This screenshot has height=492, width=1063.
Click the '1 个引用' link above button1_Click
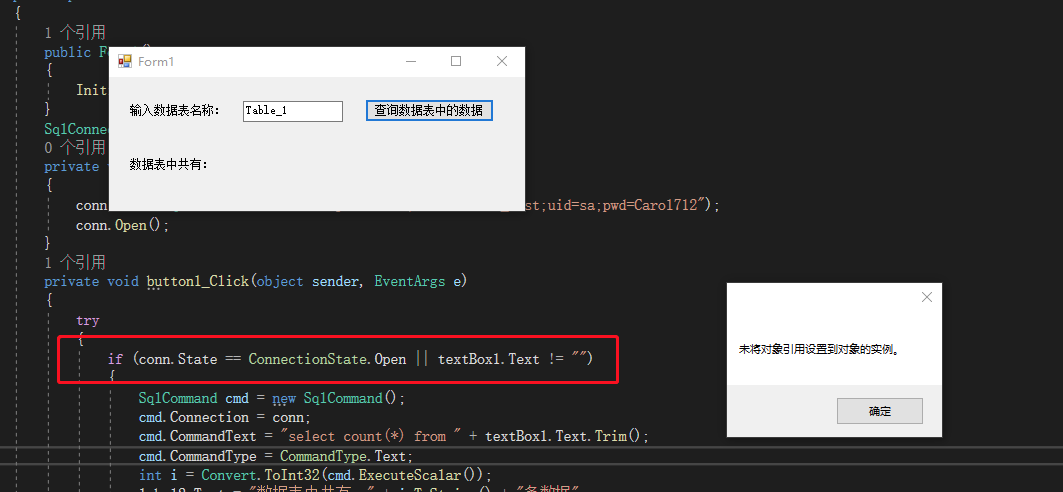coord(75,262)
